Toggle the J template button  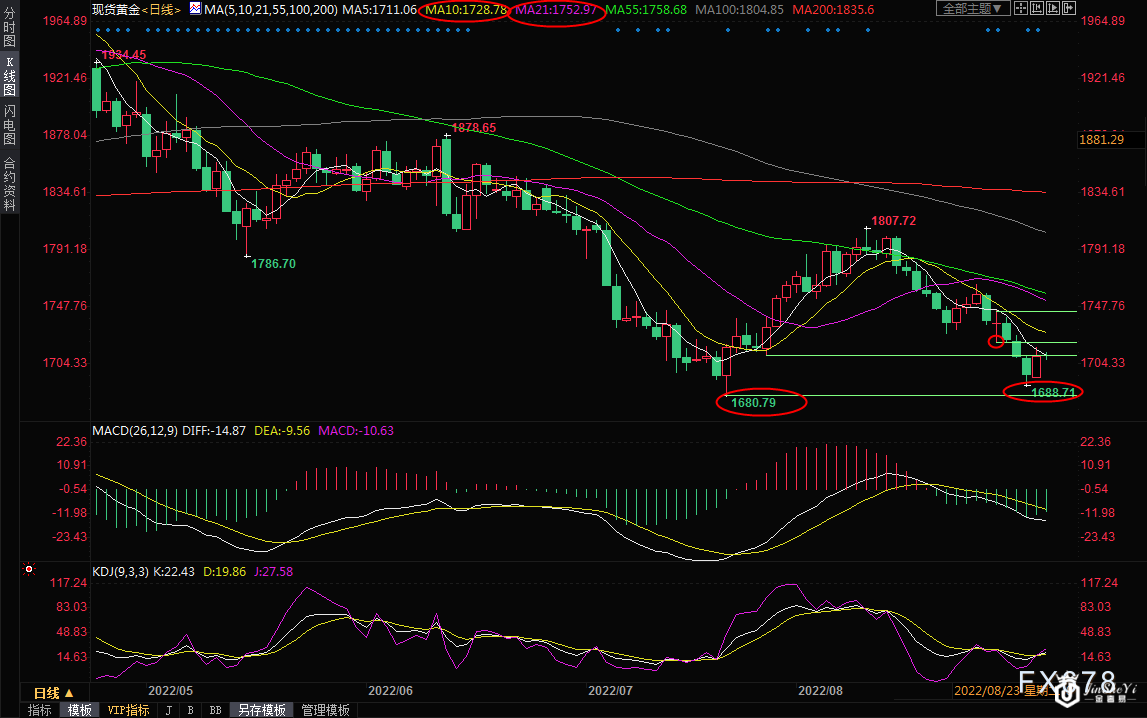[167, 710]
